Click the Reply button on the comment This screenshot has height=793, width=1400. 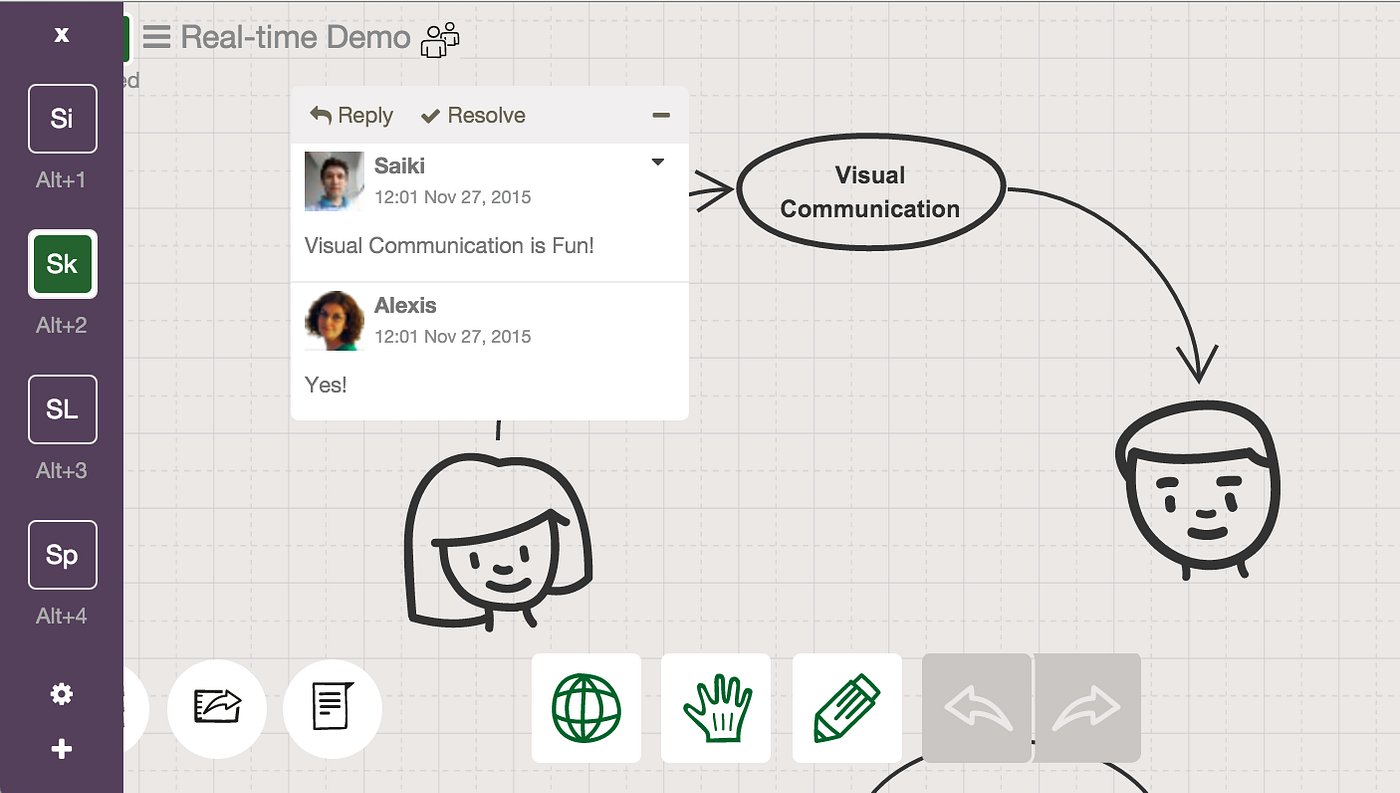point(350,115)
